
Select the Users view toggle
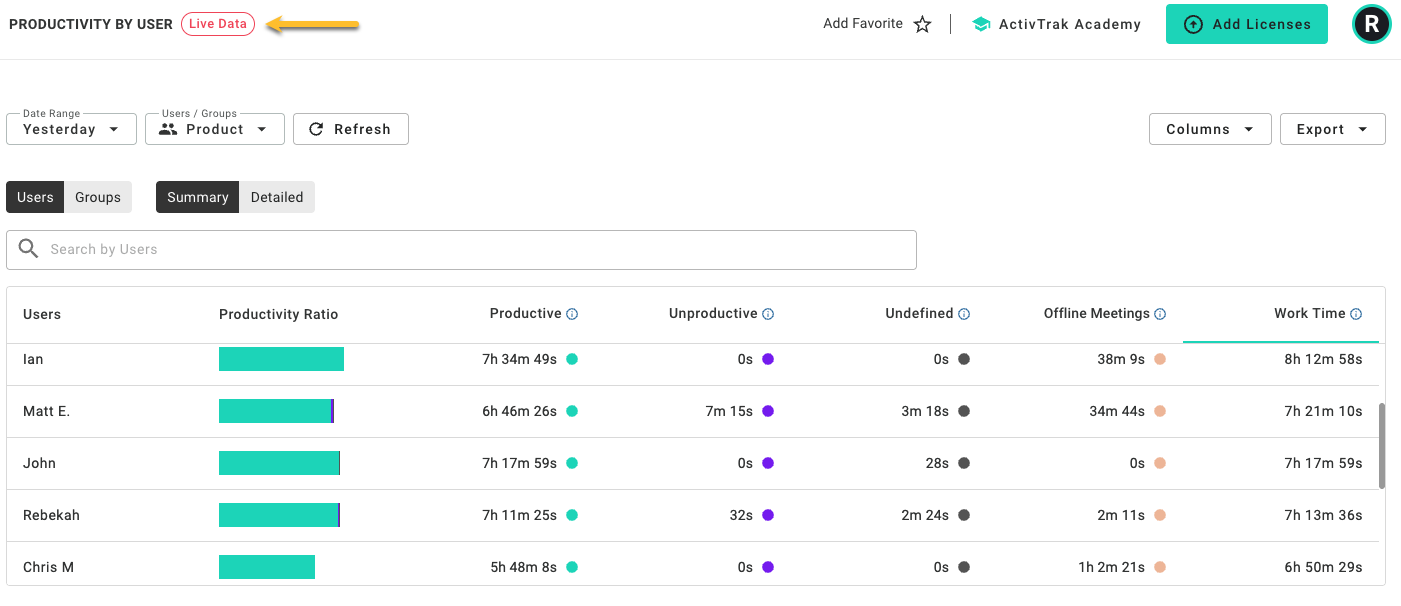[x=35, y=197]
